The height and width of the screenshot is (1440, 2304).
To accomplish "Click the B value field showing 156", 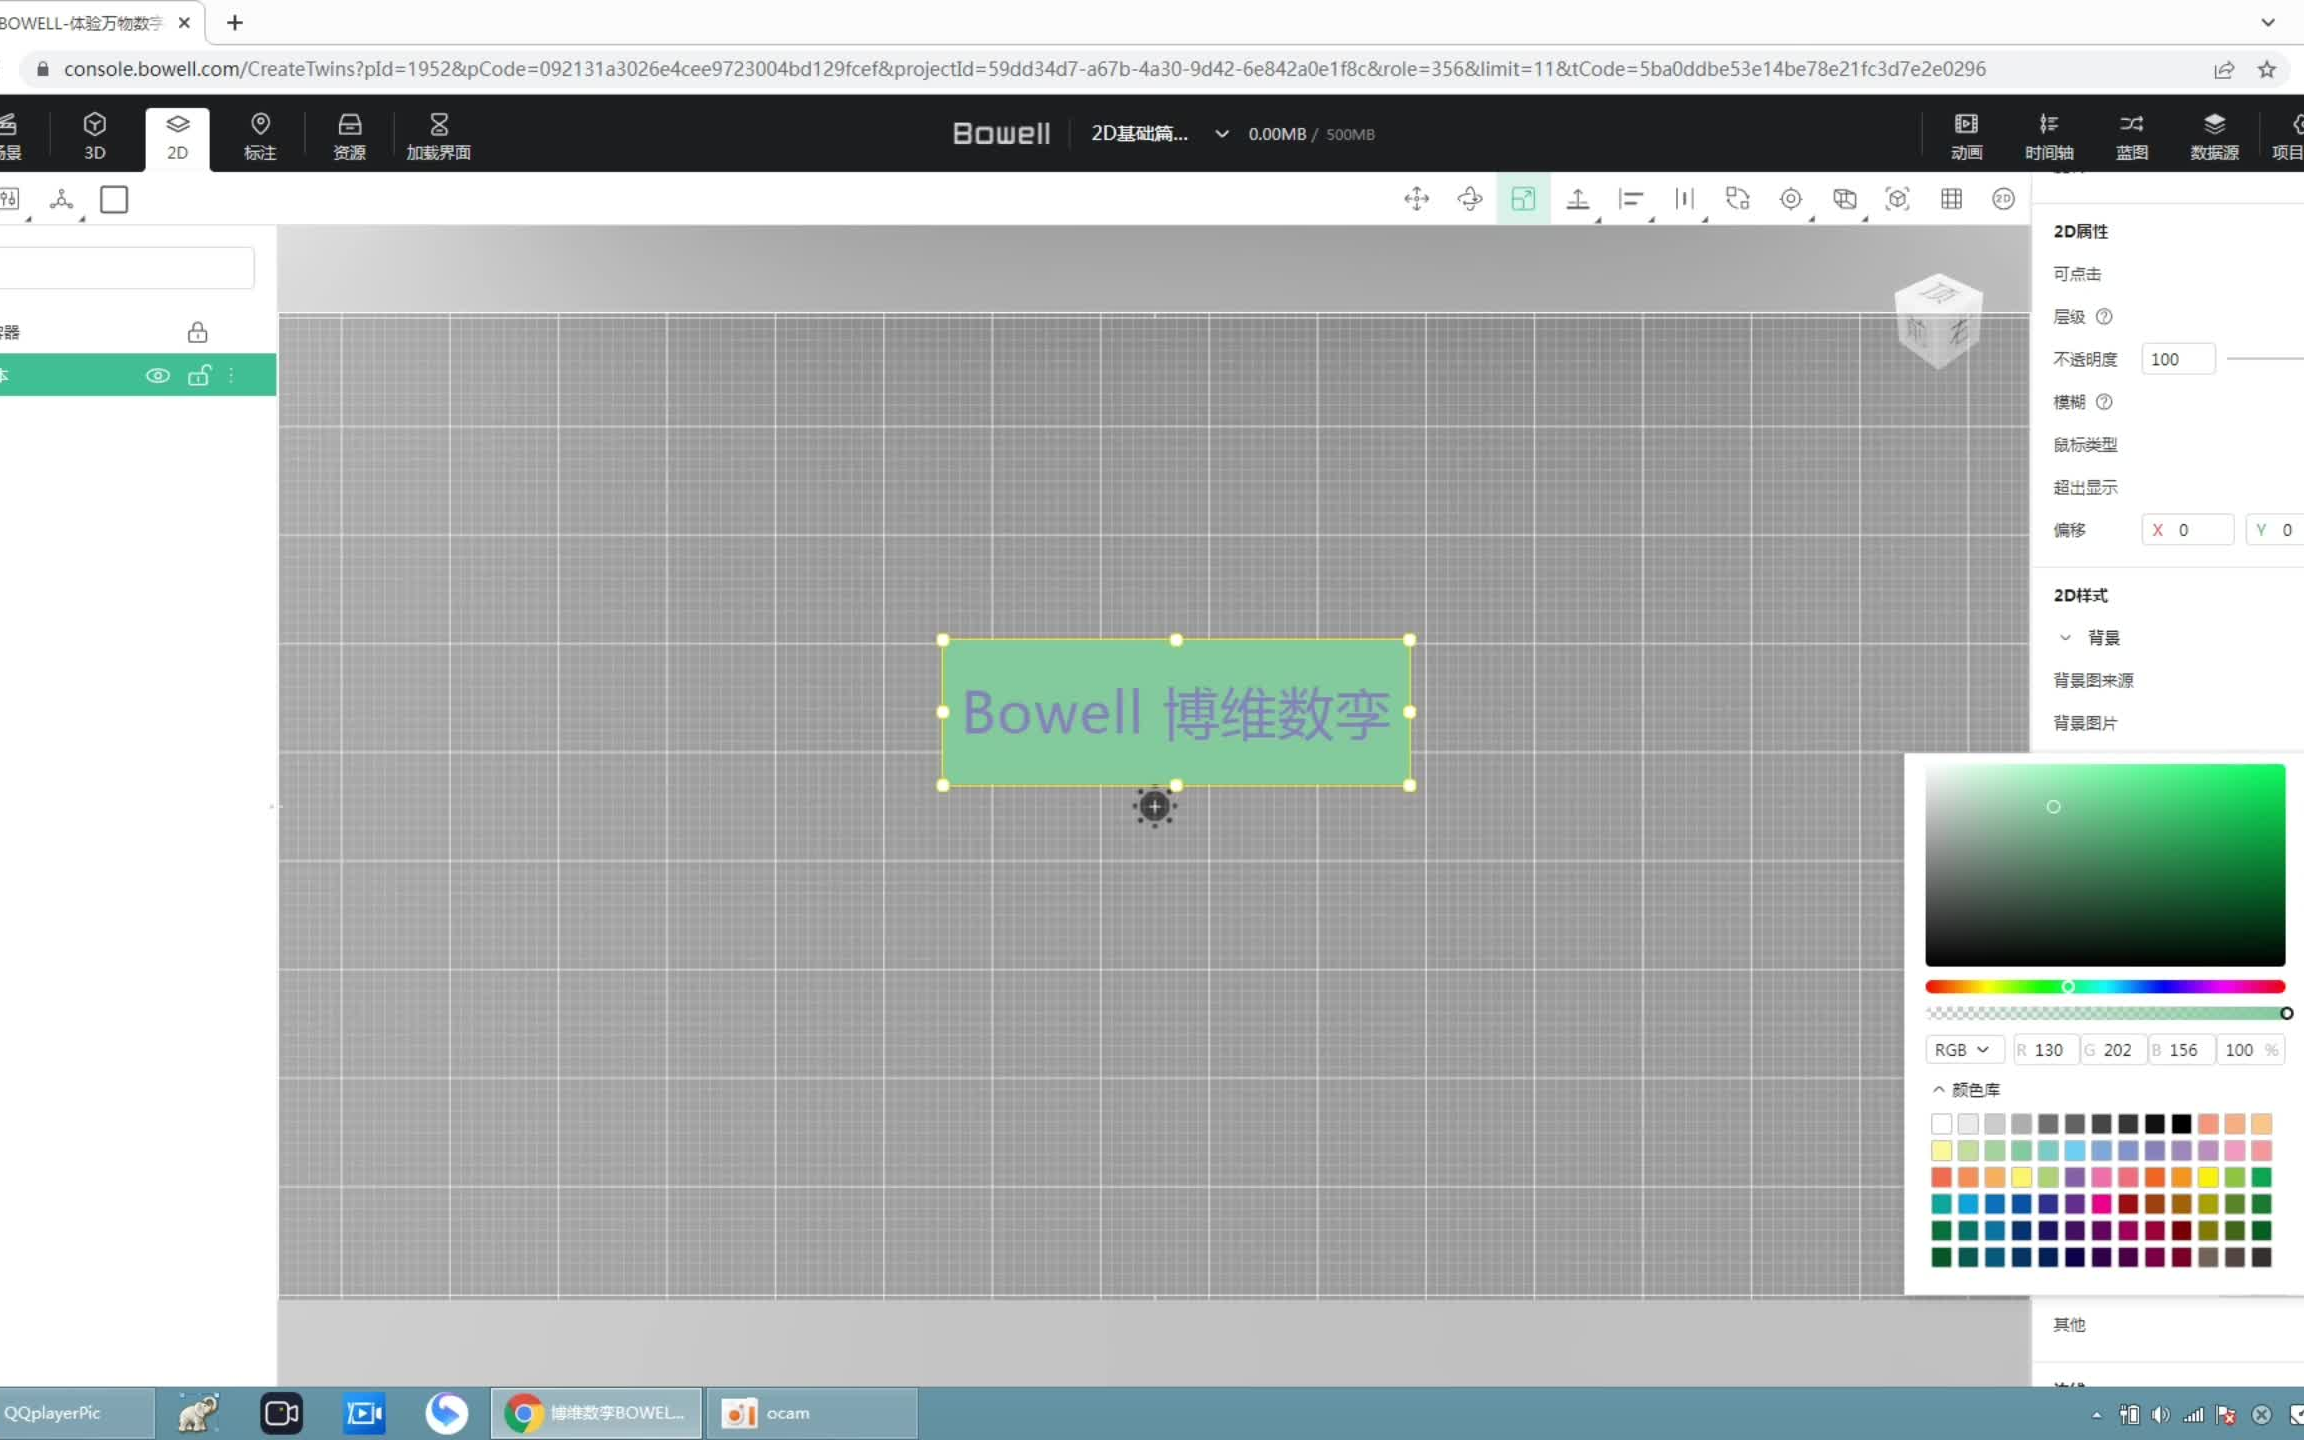I will [2182, 1050].
